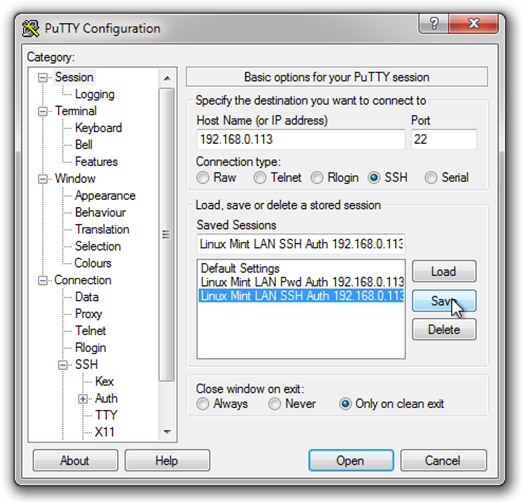The image size is (522, 502).
Task: Expand the Auth tree node
Action: (83, 399)
